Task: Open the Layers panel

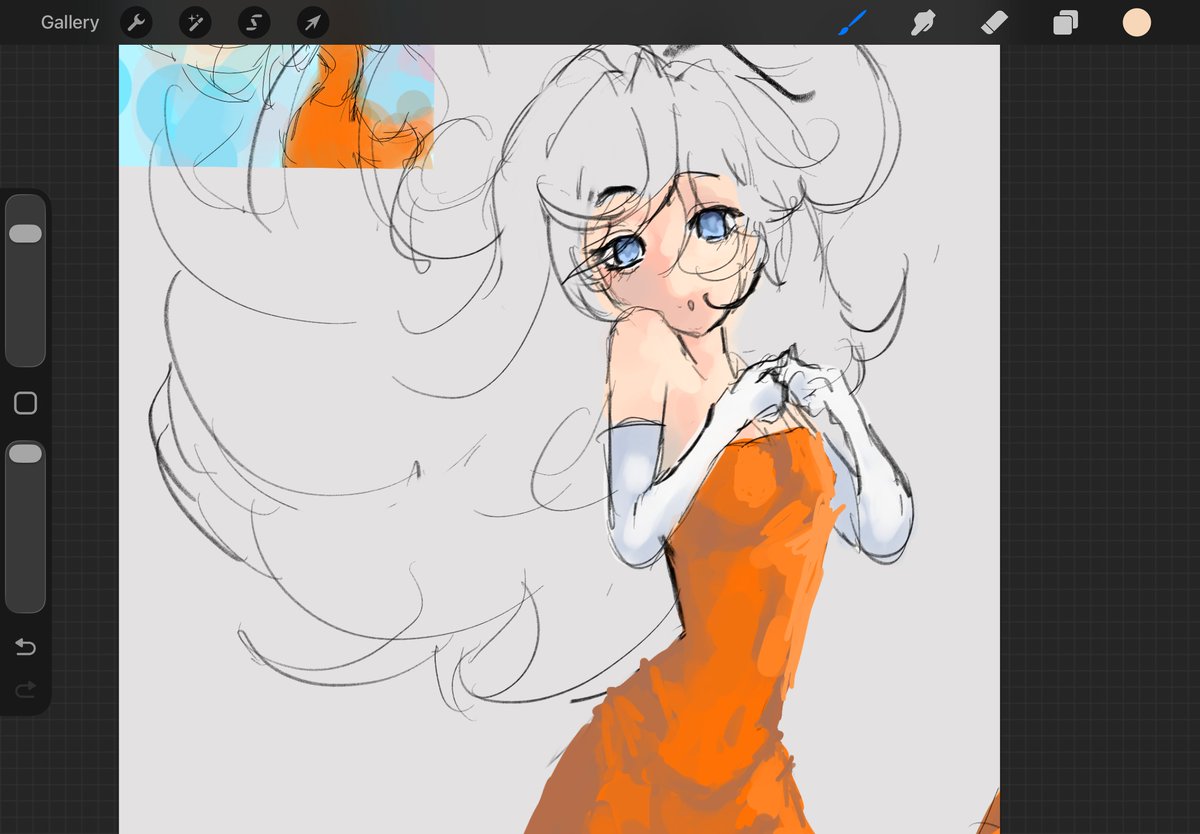Action: pos(1065,23)
